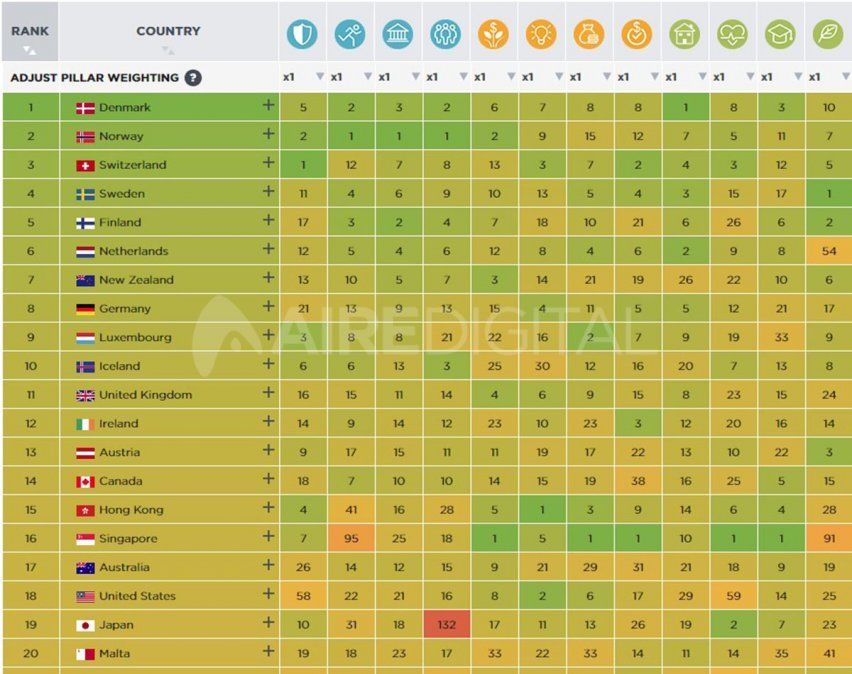Image resolution: width=852 pixels, height=674 pixels.
Task: Select the money bag wealth icon
Action: click(x=589, y=32)
